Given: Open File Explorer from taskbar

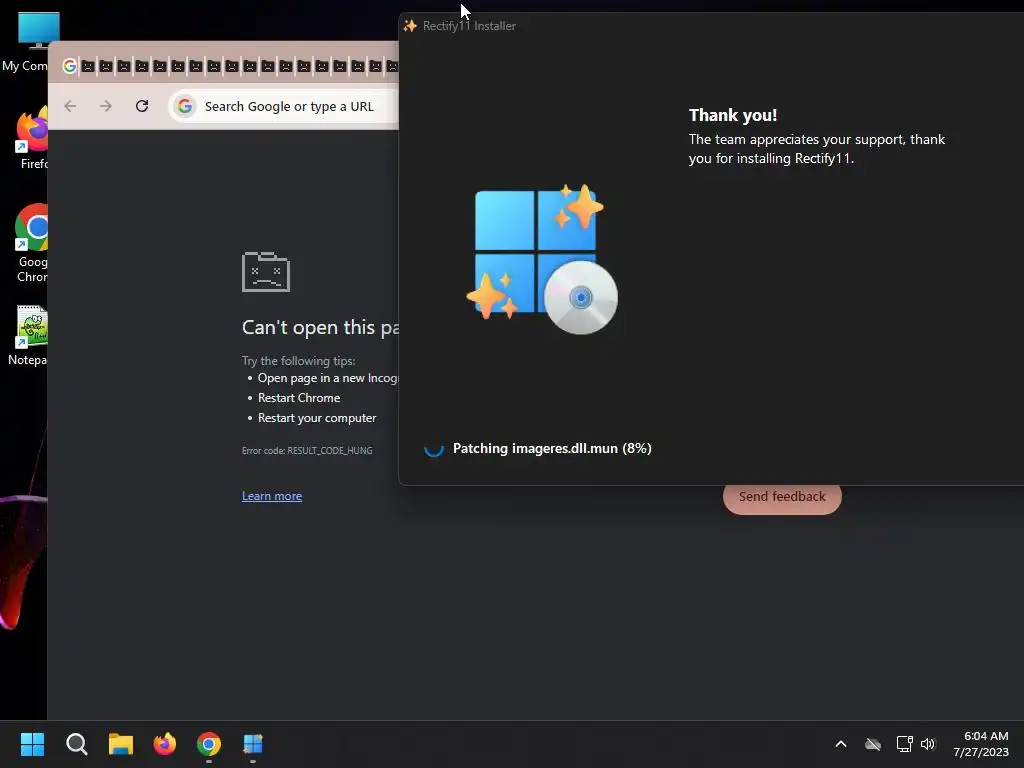Looking at the screenshot, I should pos(121,744).
